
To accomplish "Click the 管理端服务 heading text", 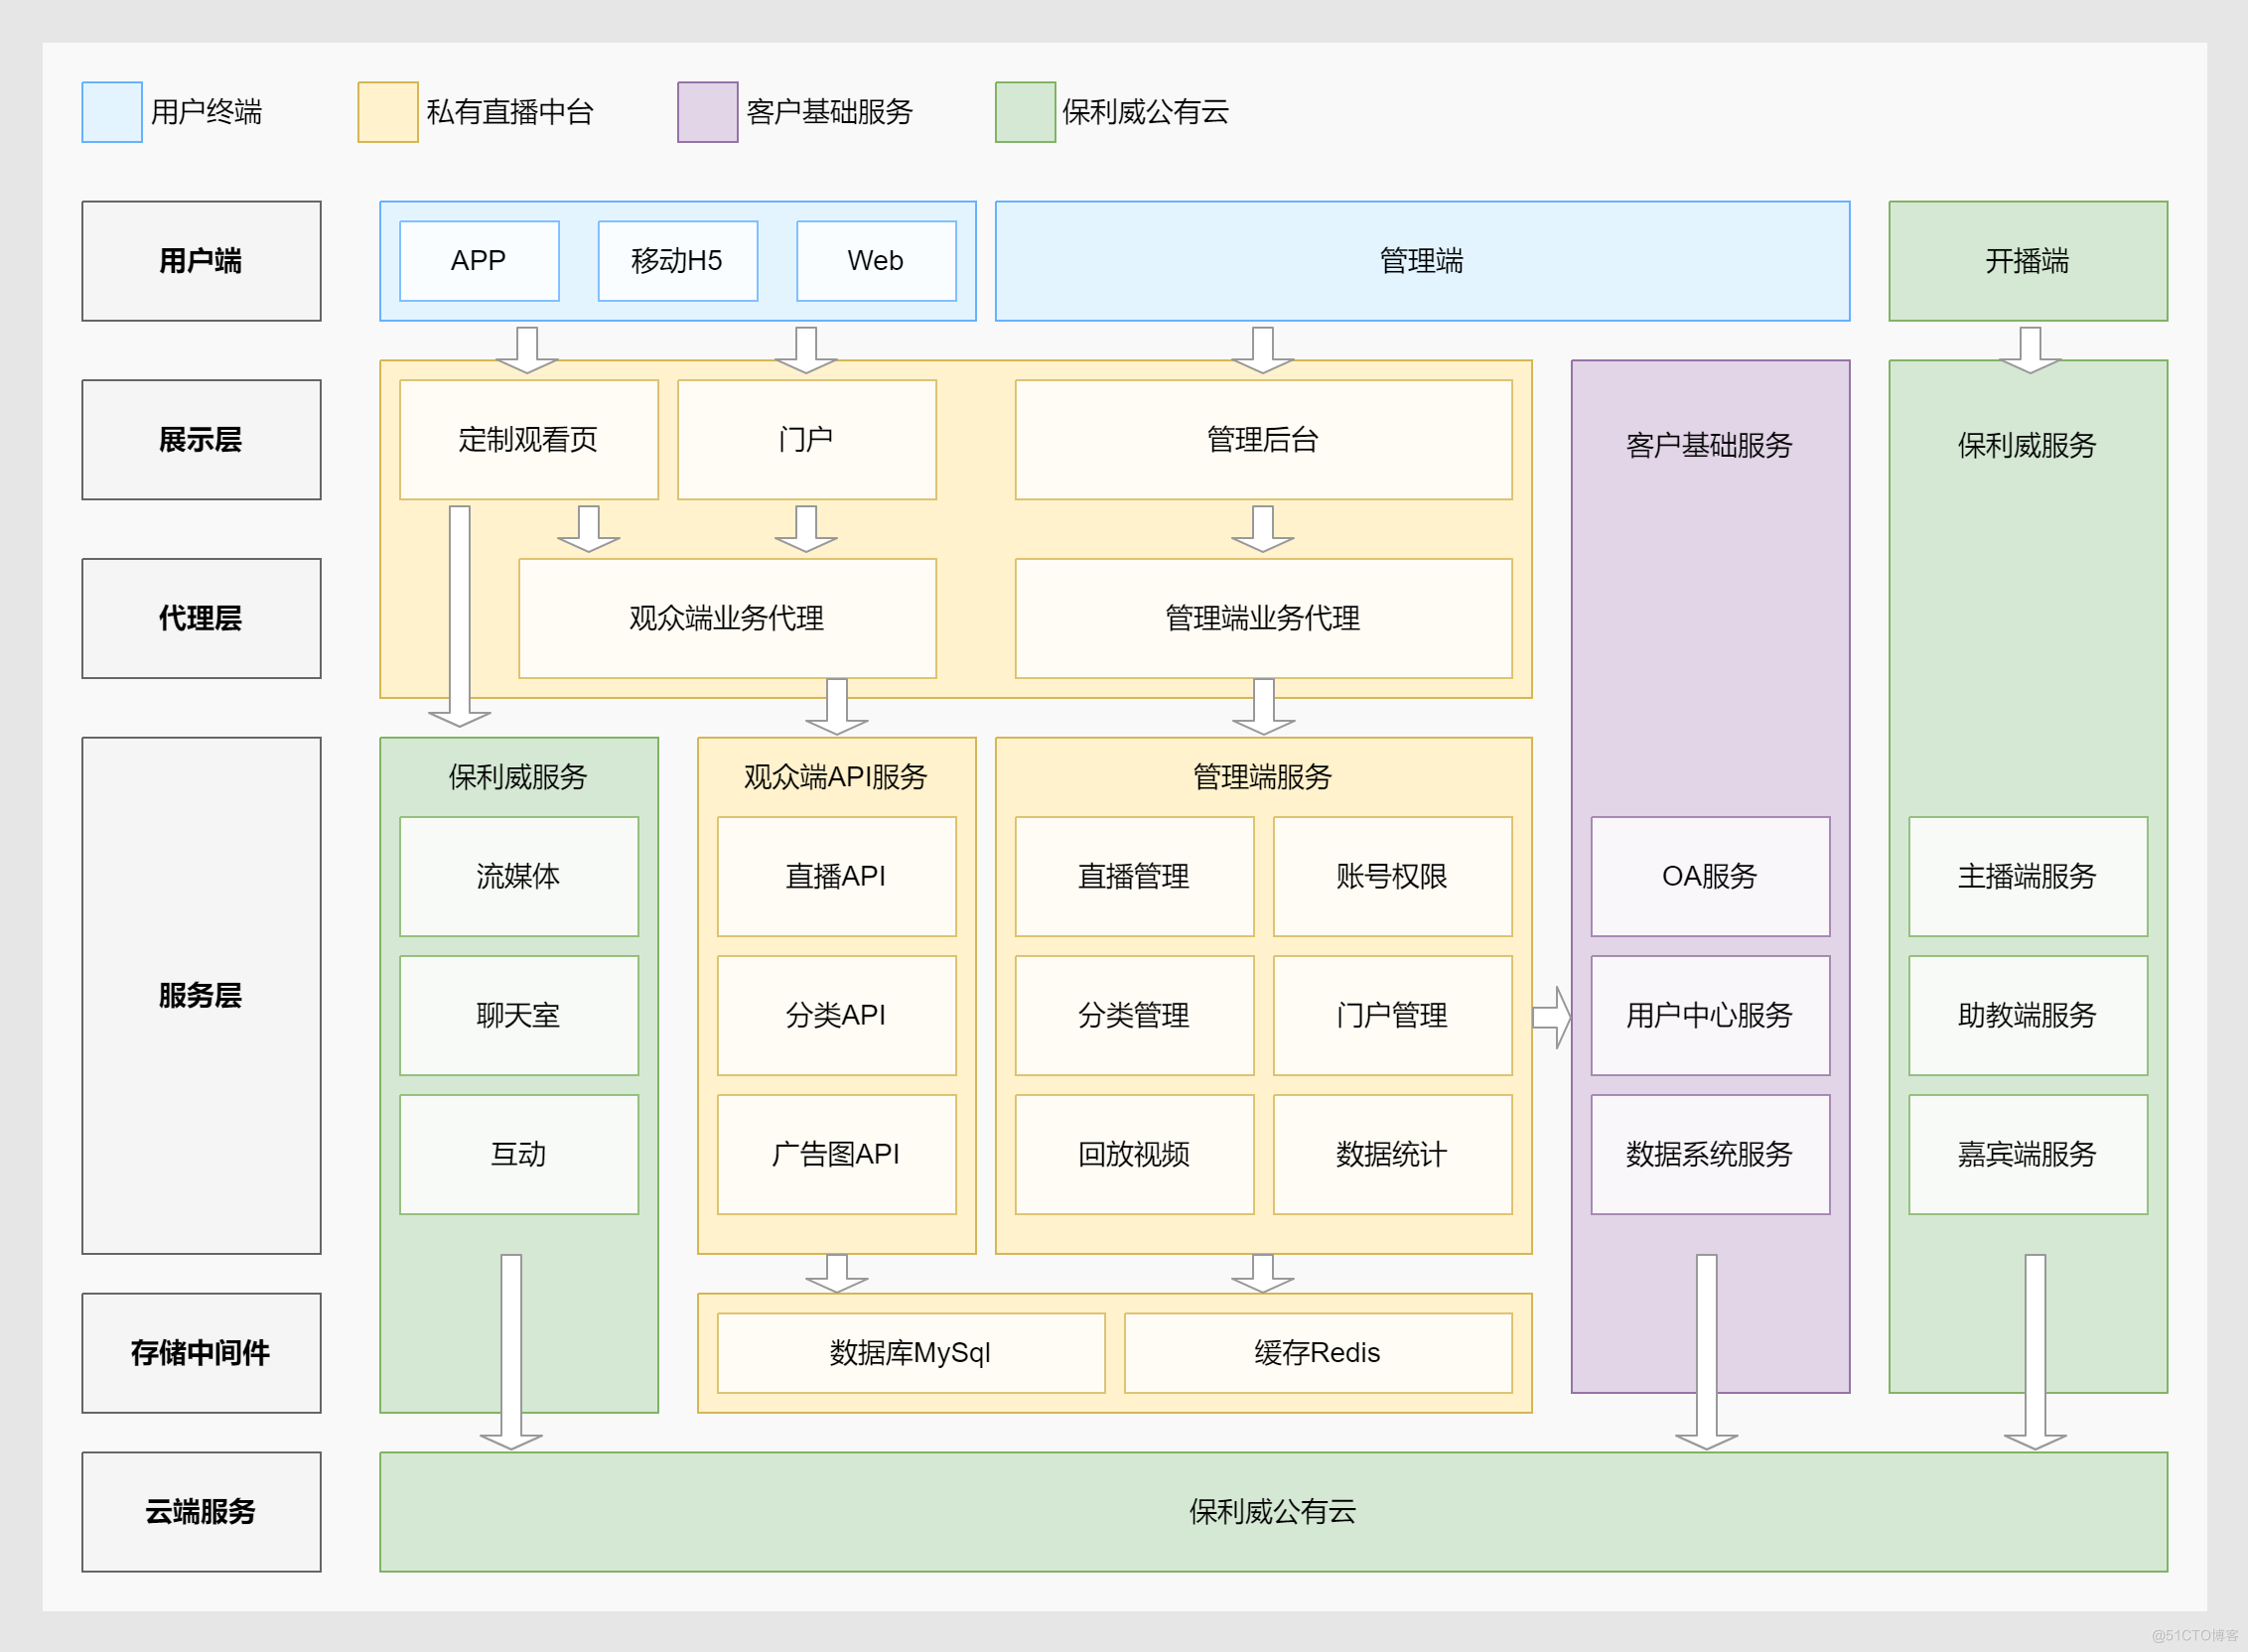I will click(x=1263, y=777).
